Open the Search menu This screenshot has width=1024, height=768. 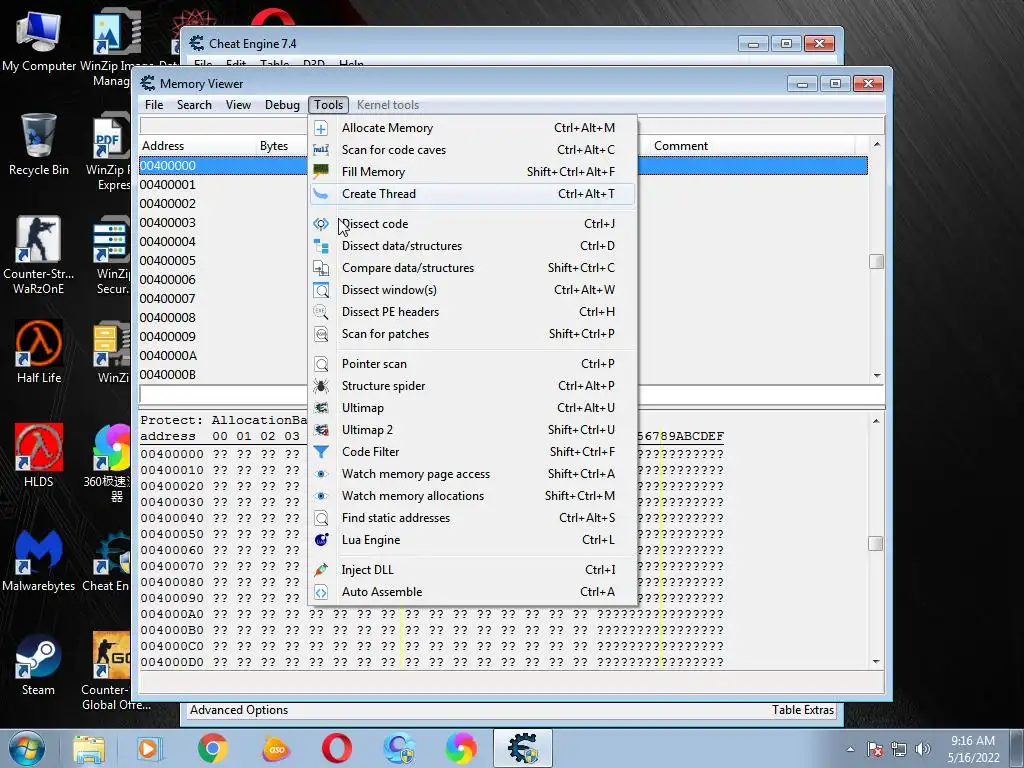(x=194, y=105)
